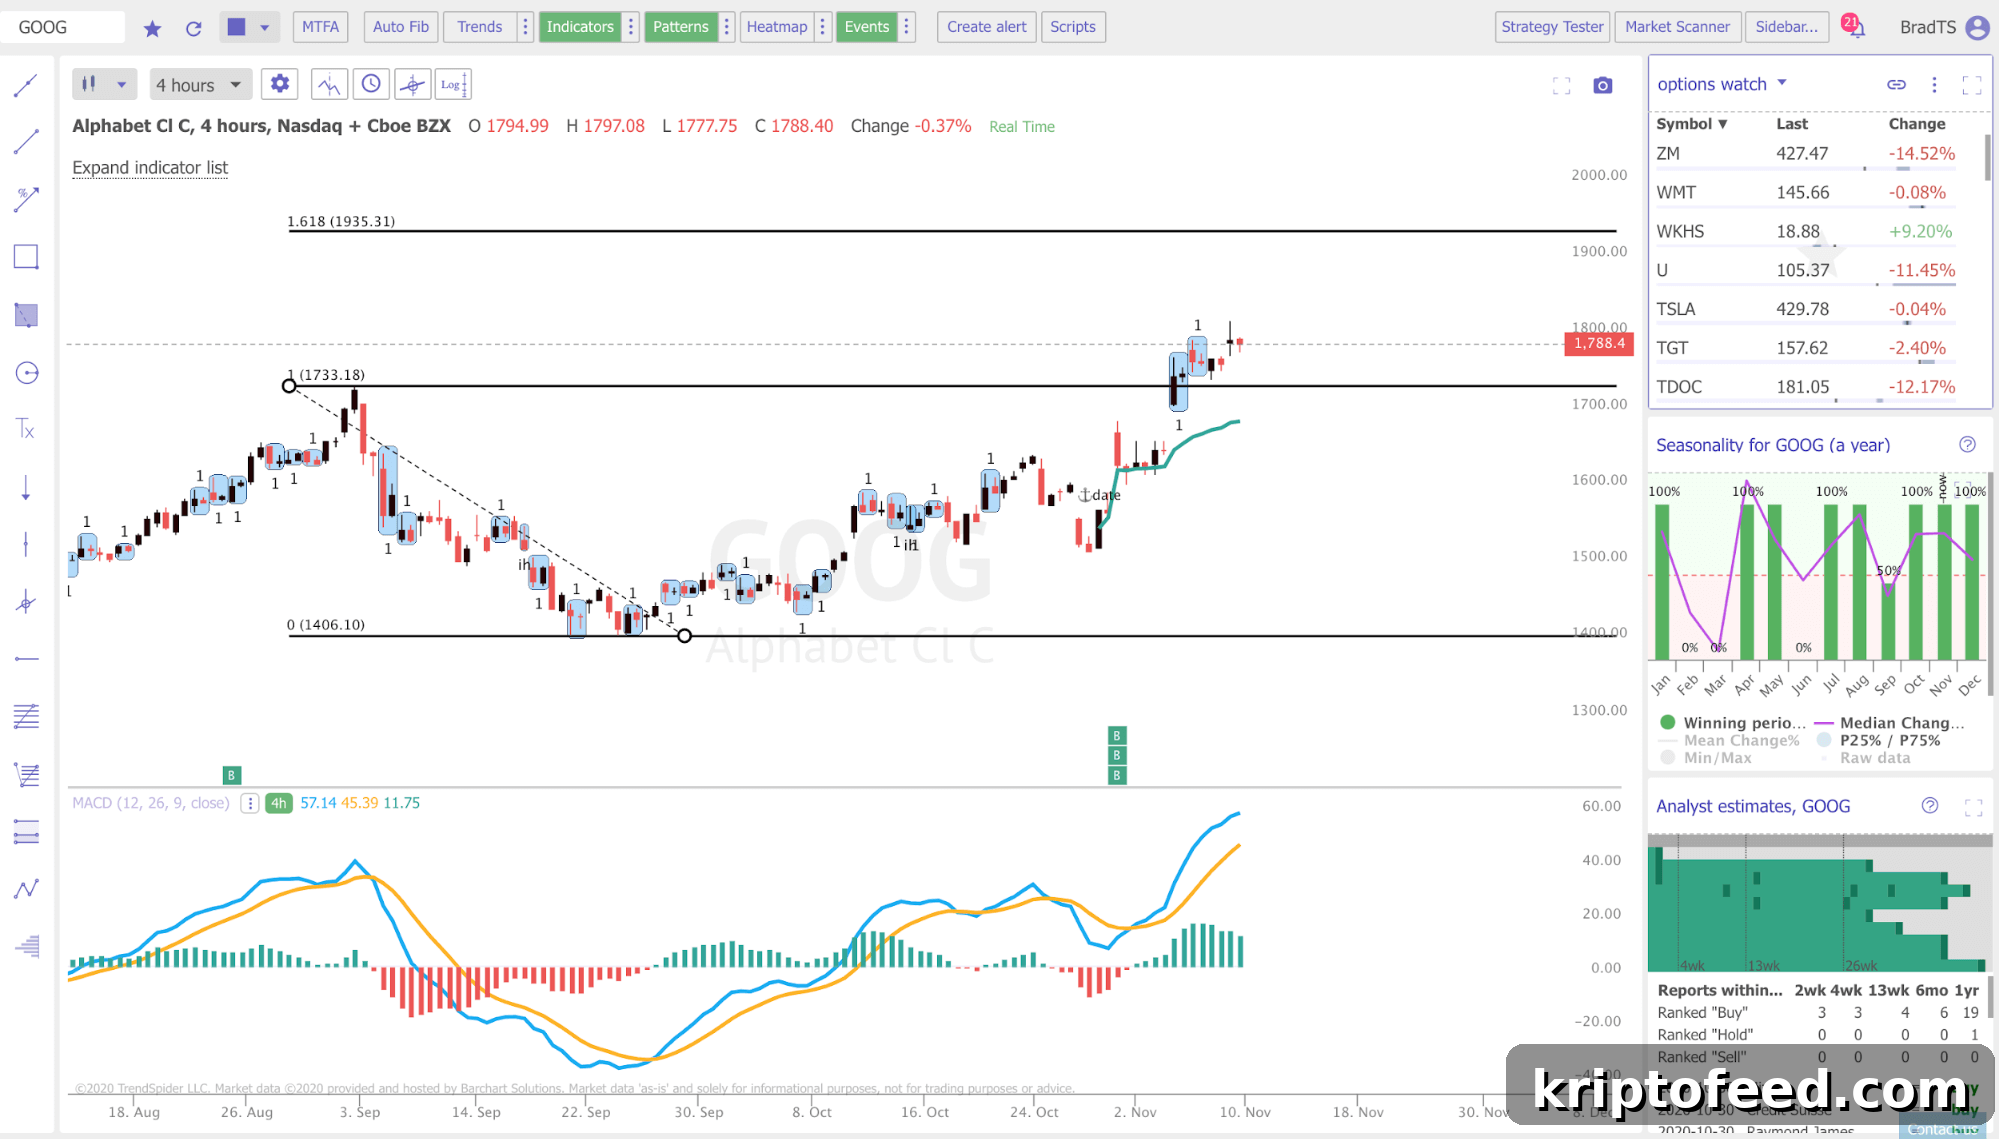Select the text annotation tool
The height and width of the screenshot is (1139, 1999).
point(26,430)
